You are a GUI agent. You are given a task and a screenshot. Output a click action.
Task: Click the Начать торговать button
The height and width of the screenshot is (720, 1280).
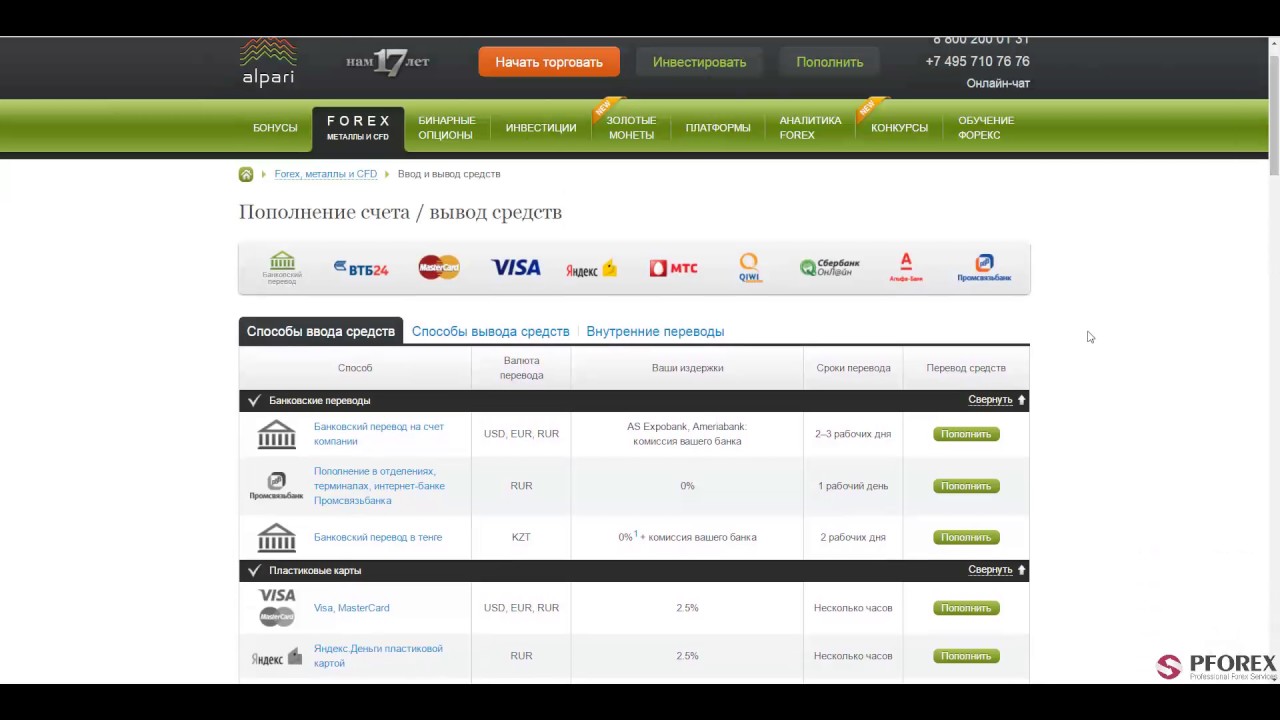click(549, 62)
